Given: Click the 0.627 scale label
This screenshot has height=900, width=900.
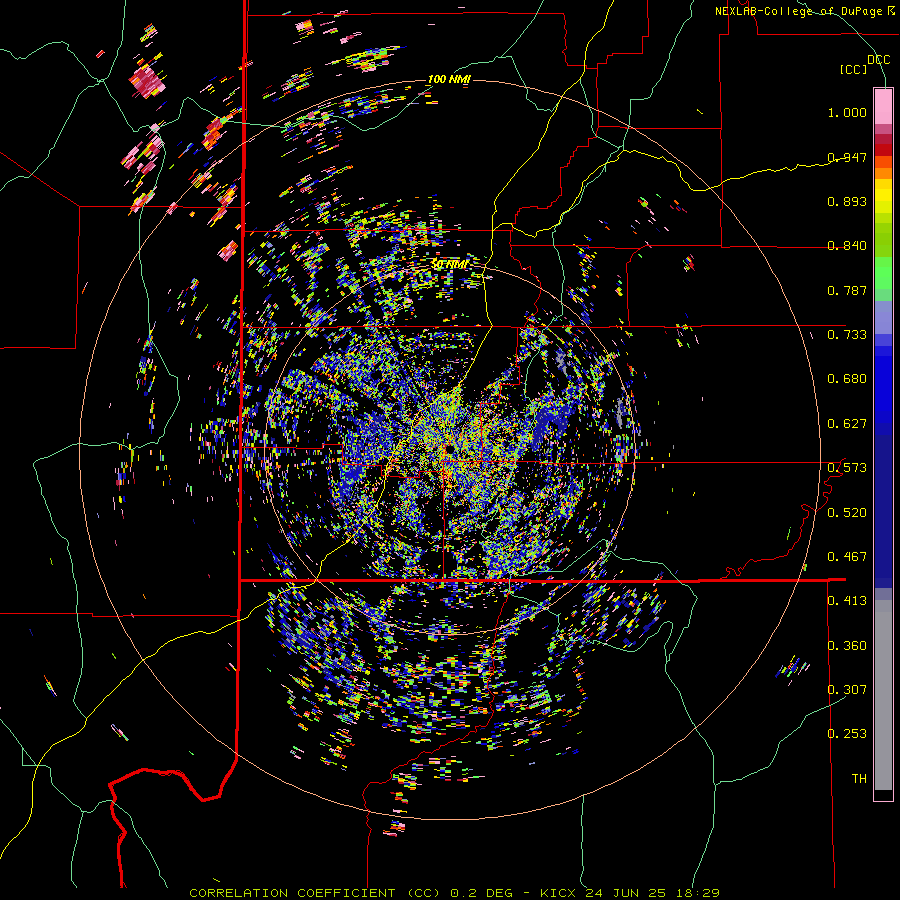Looking at the screenshot, I should [847, 423].
